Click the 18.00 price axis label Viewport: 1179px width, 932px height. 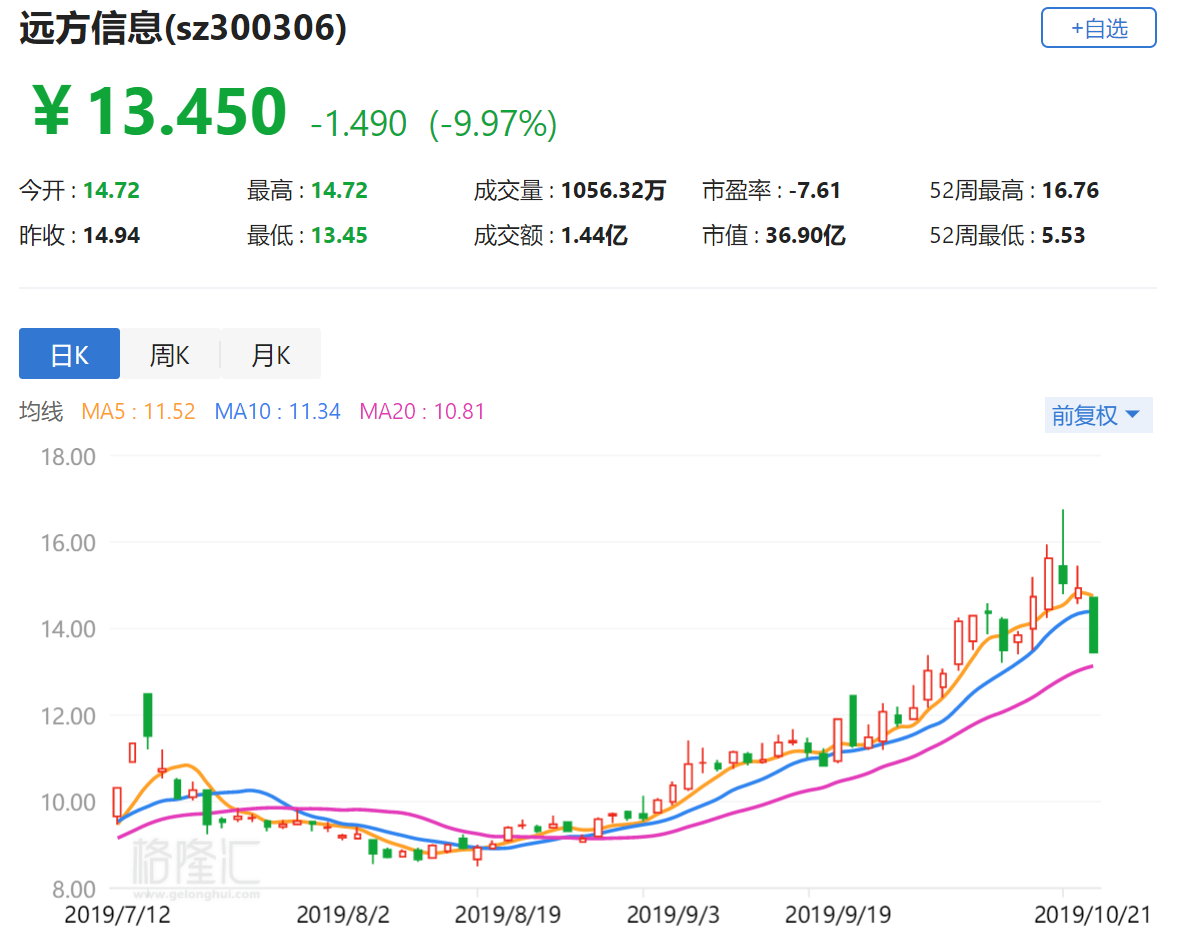[x=68, y=457]
